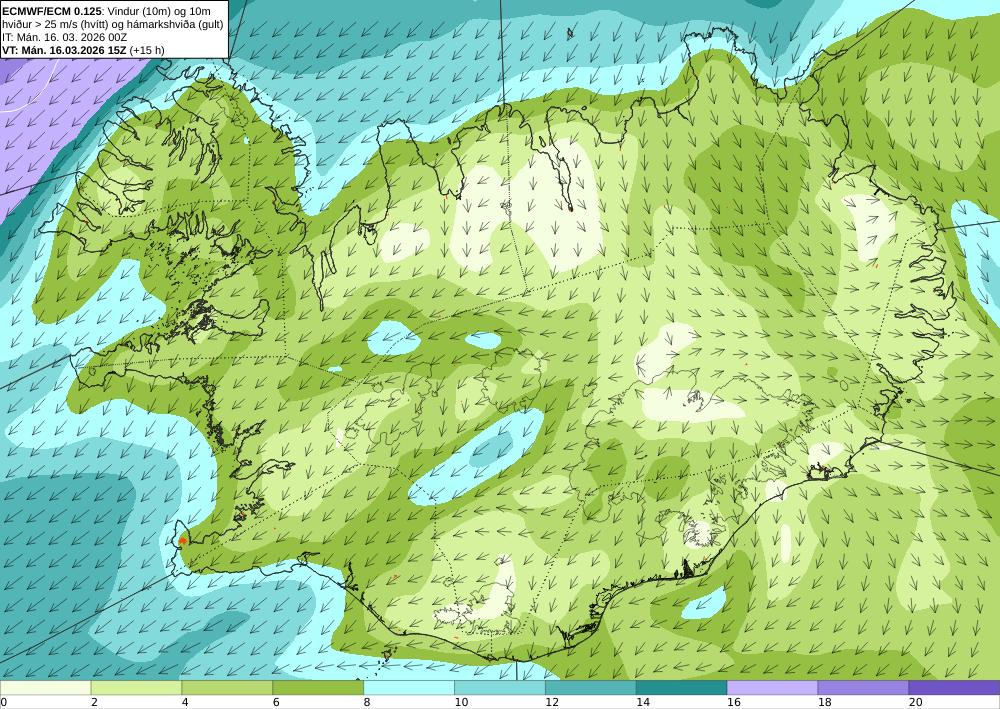The image size is (1000, 709).
Task: Click the legend scale label "2"
Action: [x=94, y=703]
